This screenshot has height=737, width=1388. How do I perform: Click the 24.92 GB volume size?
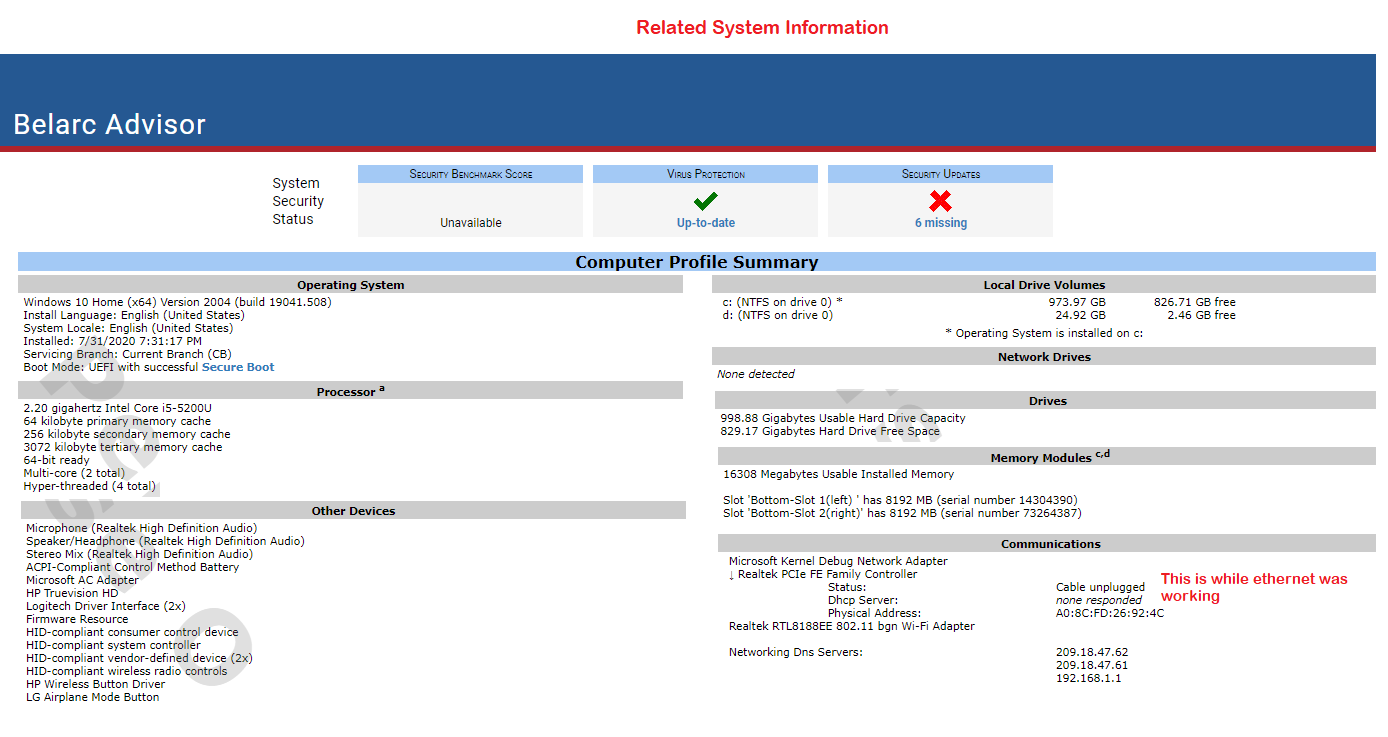point(1080,315)
